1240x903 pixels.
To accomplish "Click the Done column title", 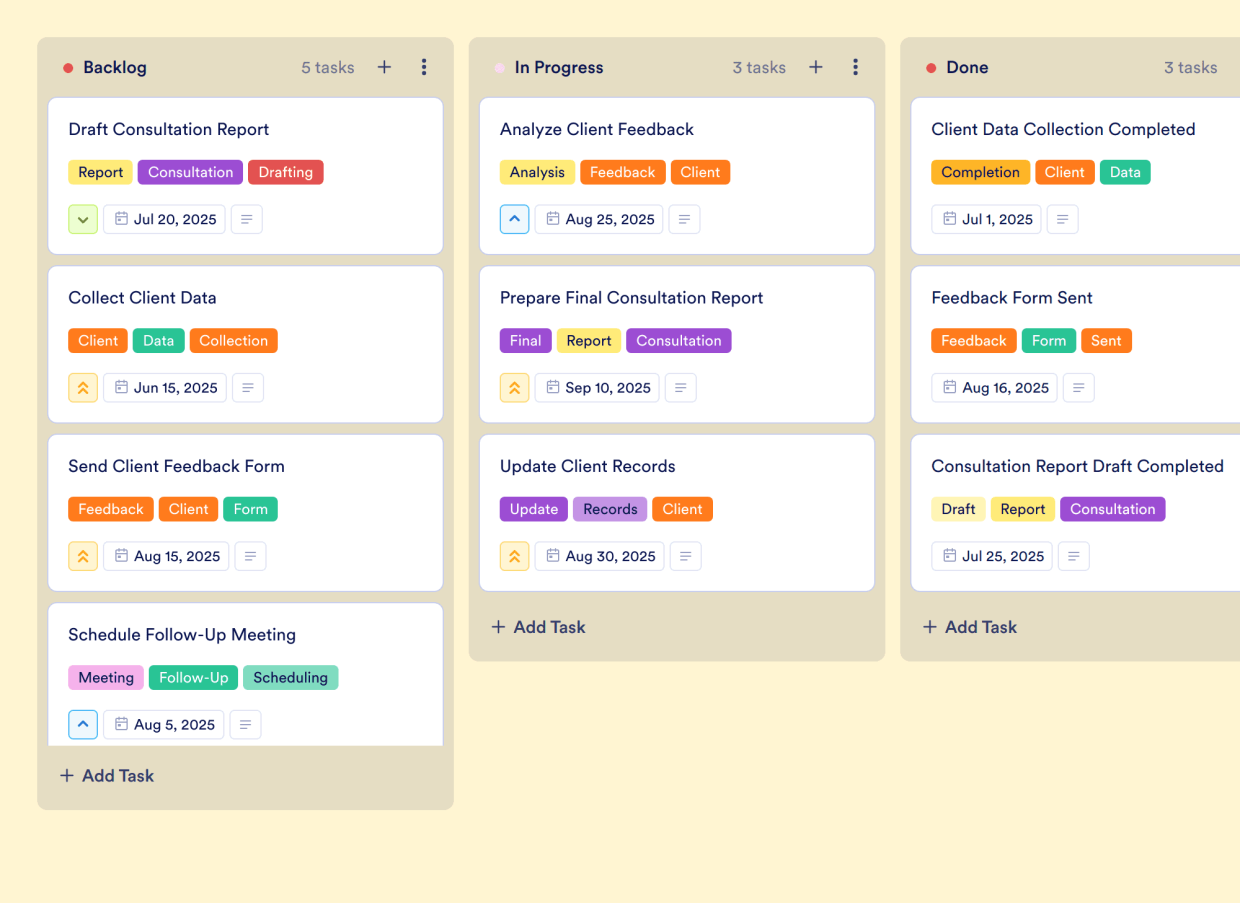I will 967,68.
